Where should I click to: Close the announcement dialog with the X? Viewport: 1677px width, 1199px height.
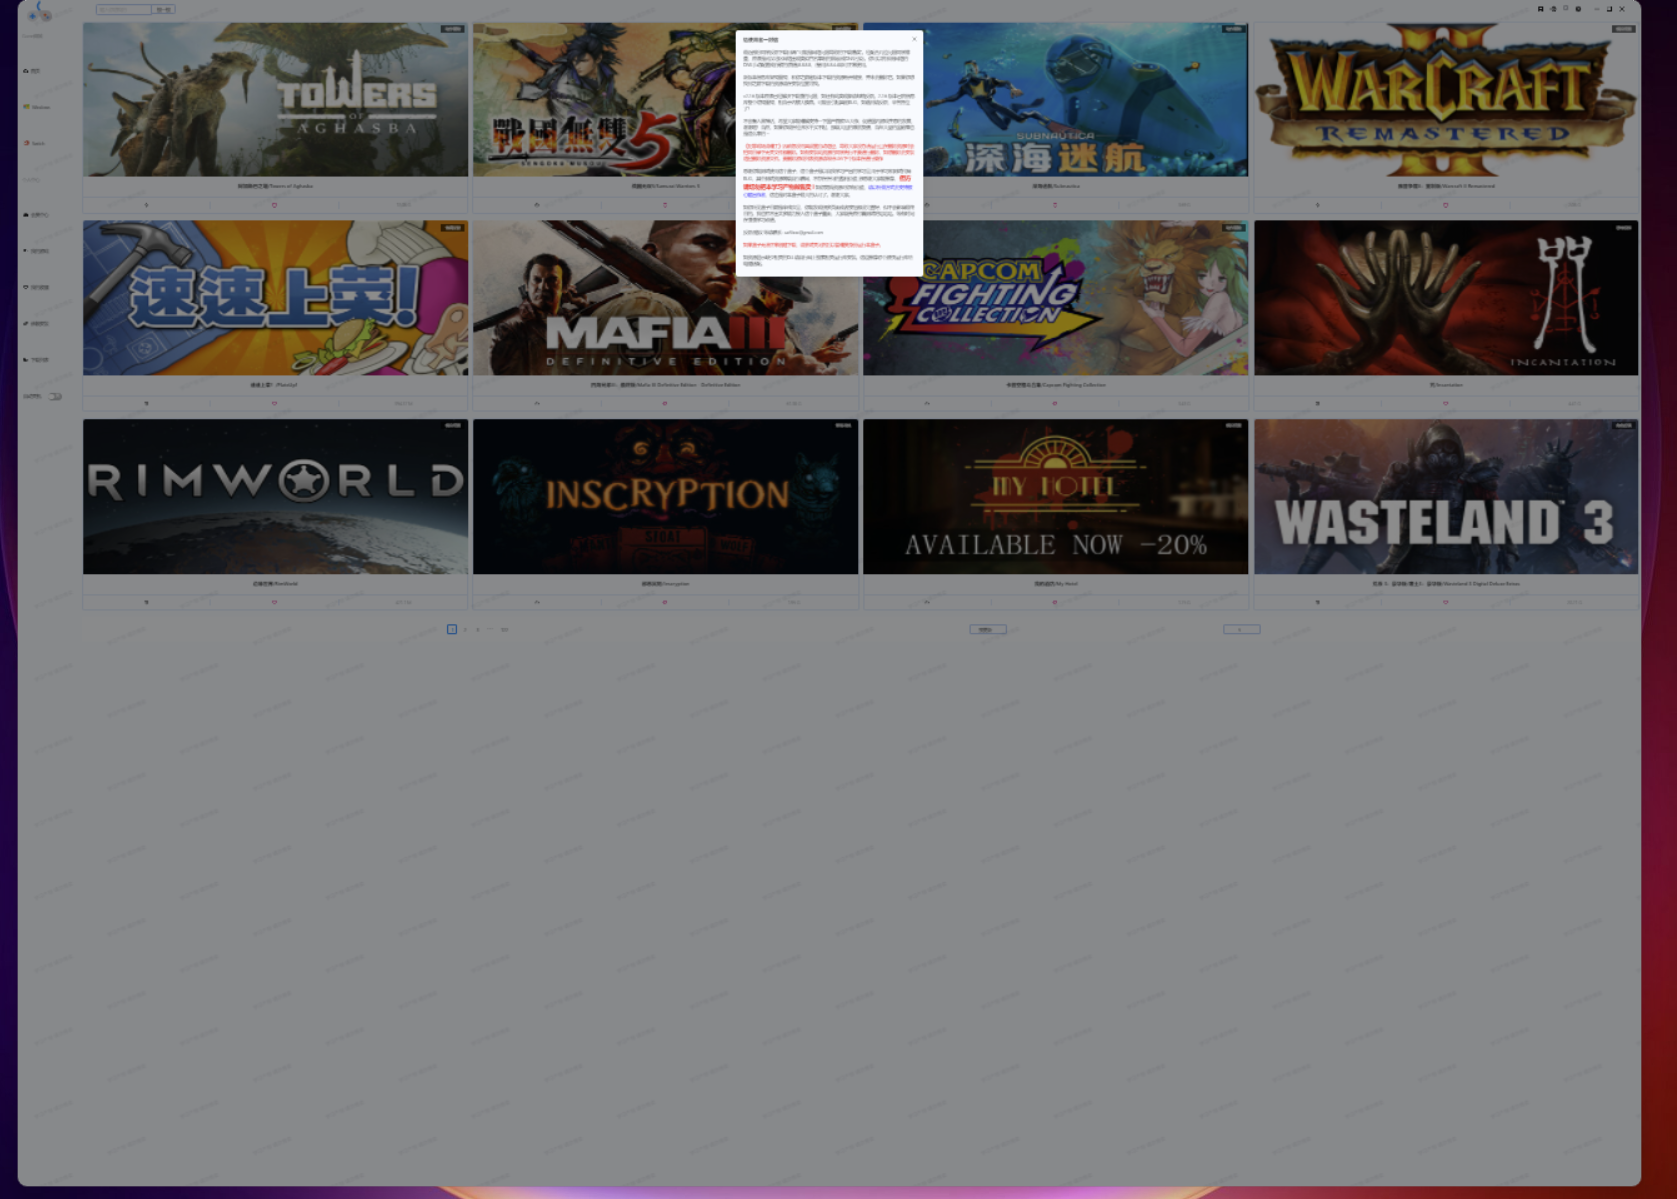(914, 39)
